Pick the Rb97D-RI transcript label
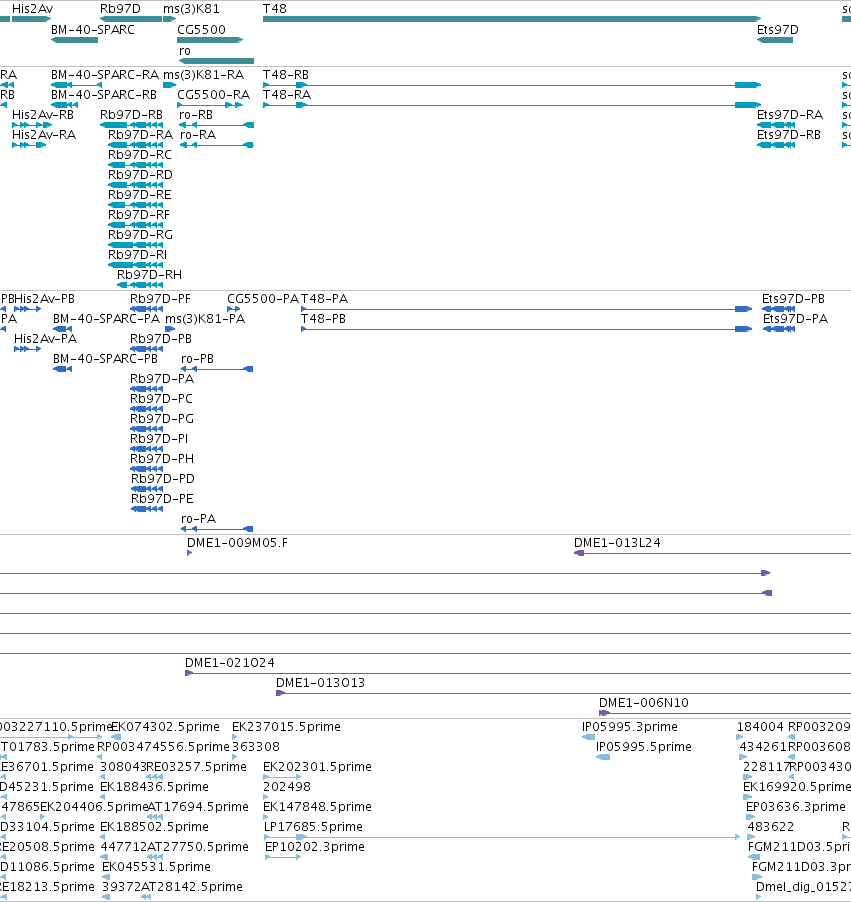 click(138, 254)
